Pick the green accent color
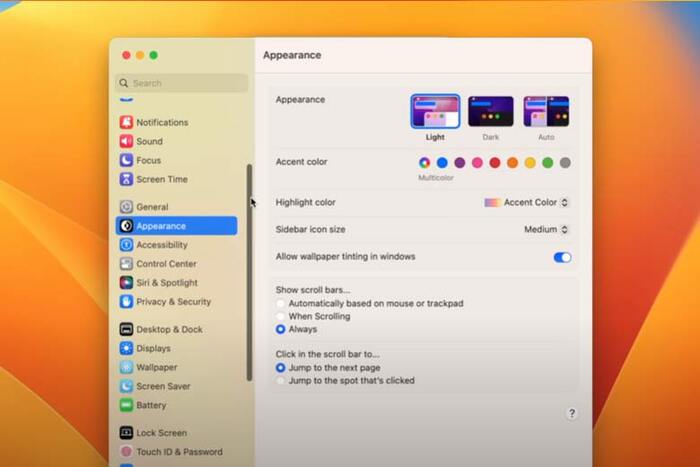 click(x=548, y=163)
